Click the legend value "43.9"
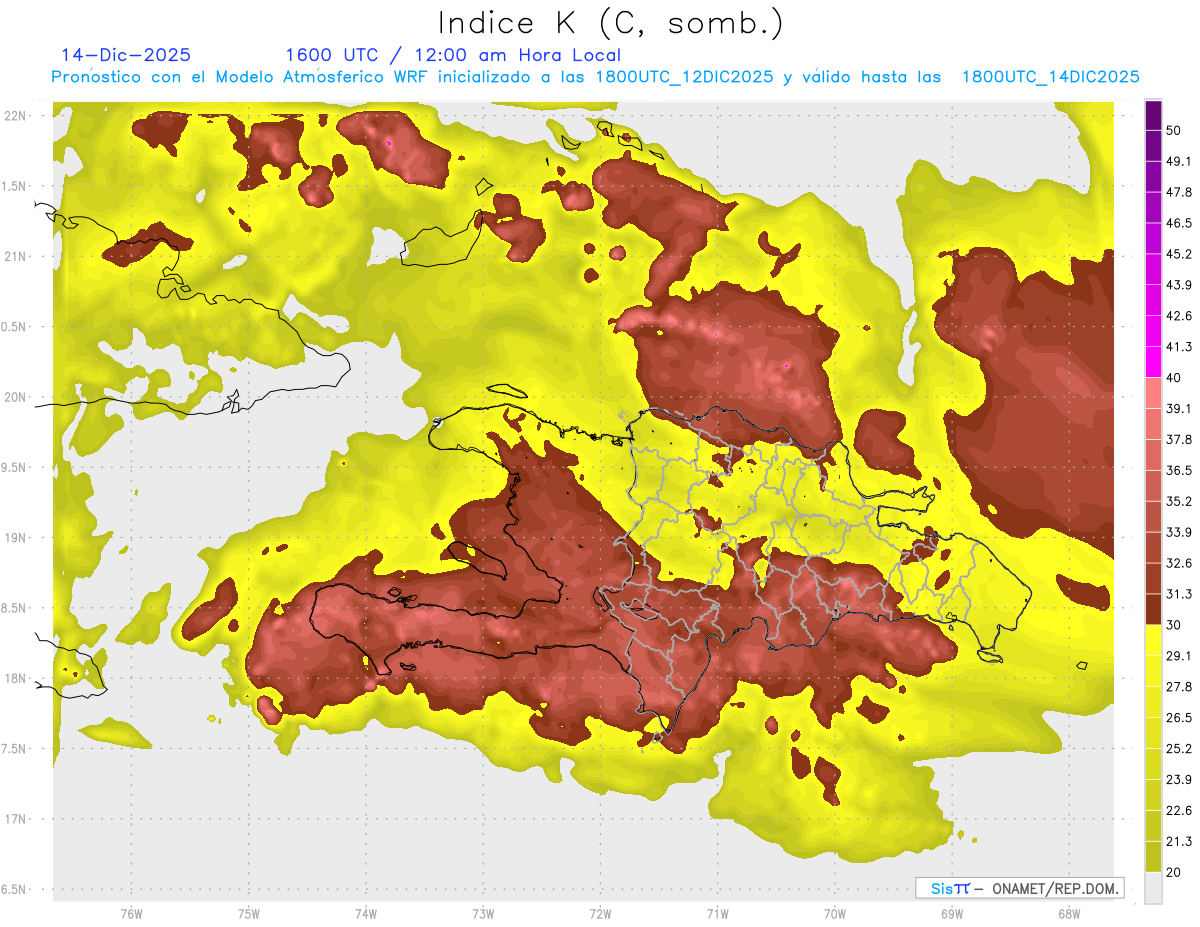The height and width of the screenshot is (927, 1200). click(1178, 285)
